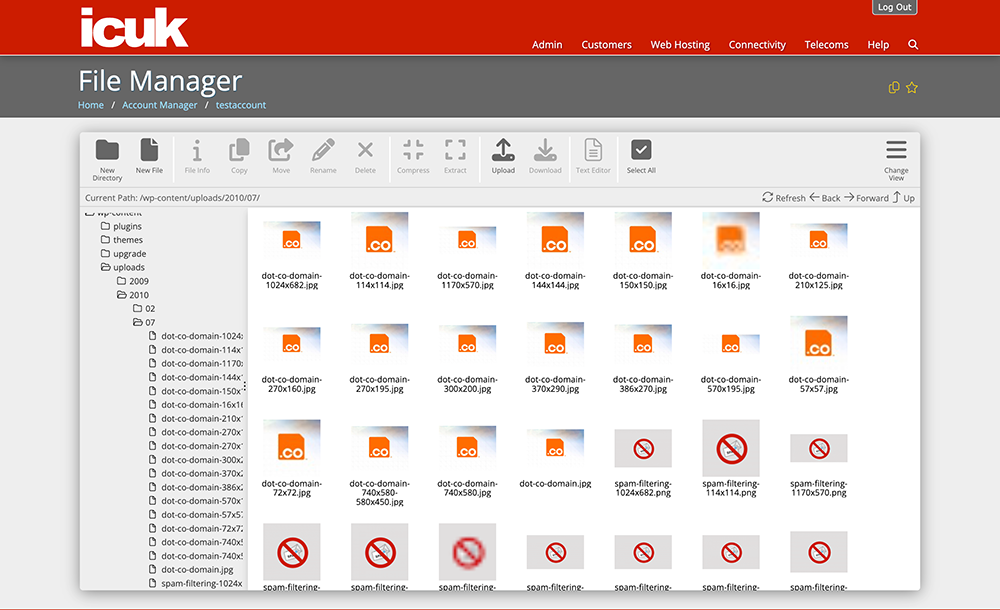This screenshot has width=1000, height=610.
Task: Click the search magnifier in header
Action: 913,45
